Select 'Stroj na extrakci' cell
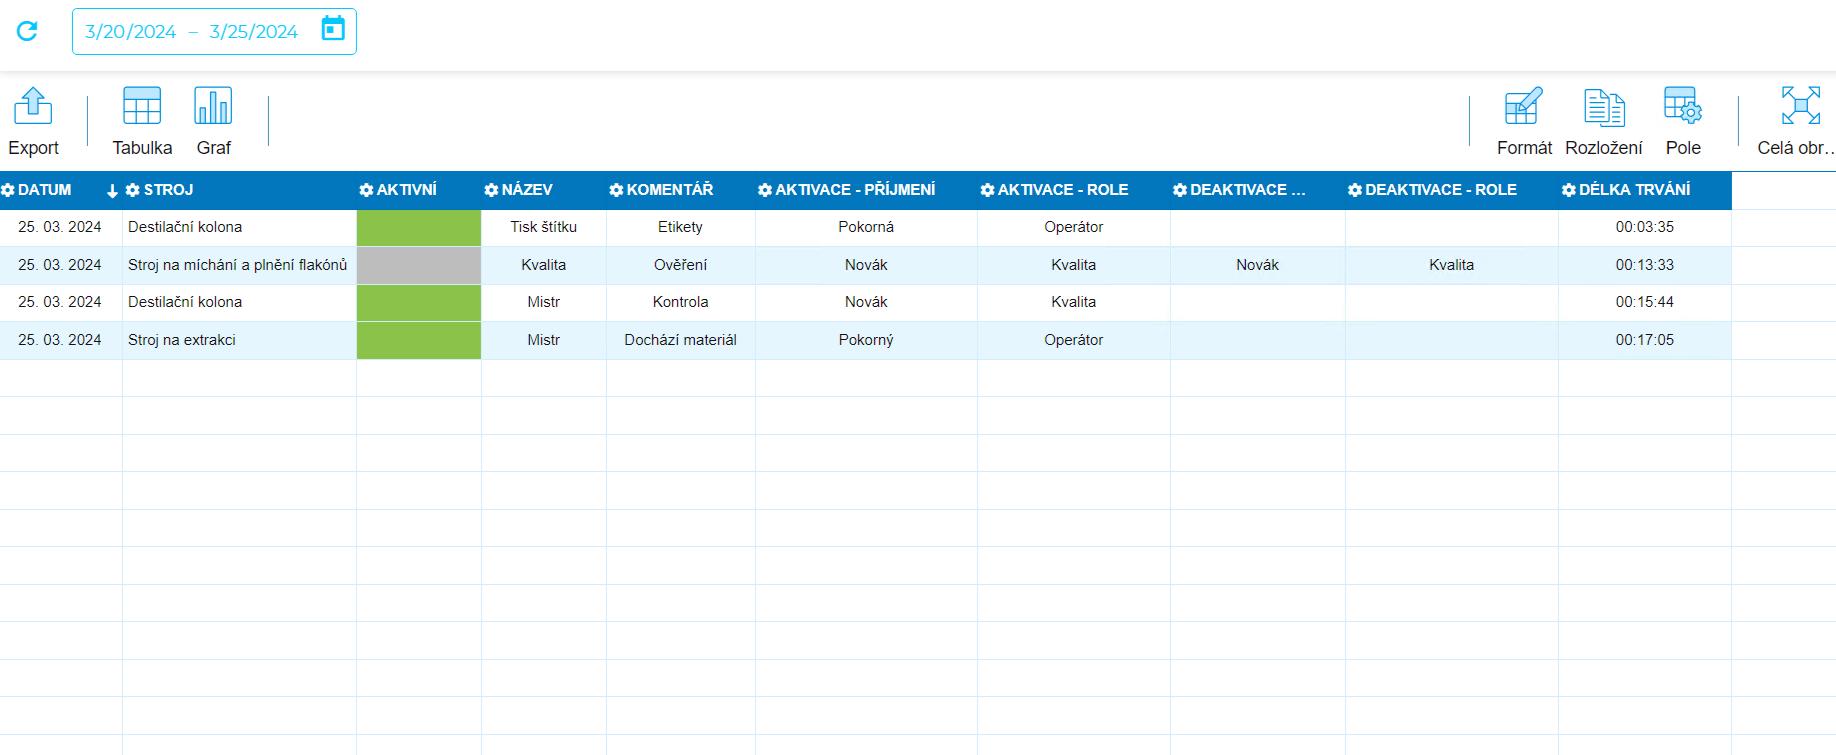 tap(238, 340)
